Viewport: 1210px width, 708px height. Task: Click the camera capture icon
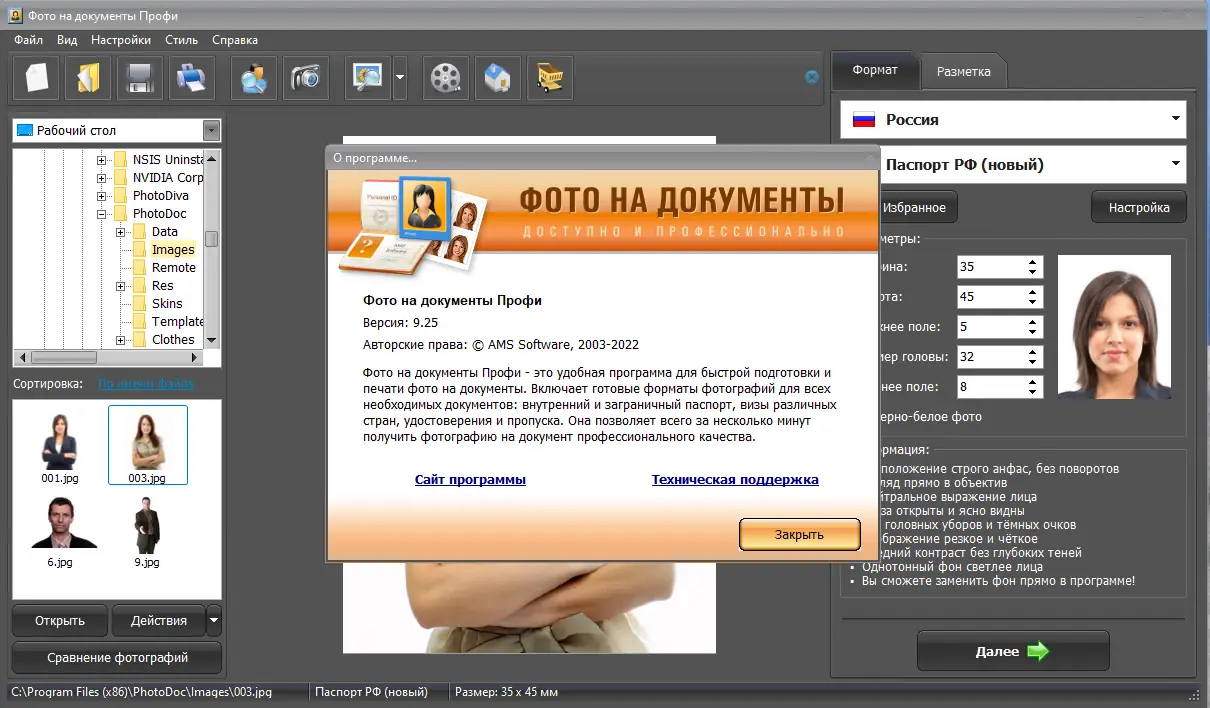pyautogui.click(x=305, y=77)
